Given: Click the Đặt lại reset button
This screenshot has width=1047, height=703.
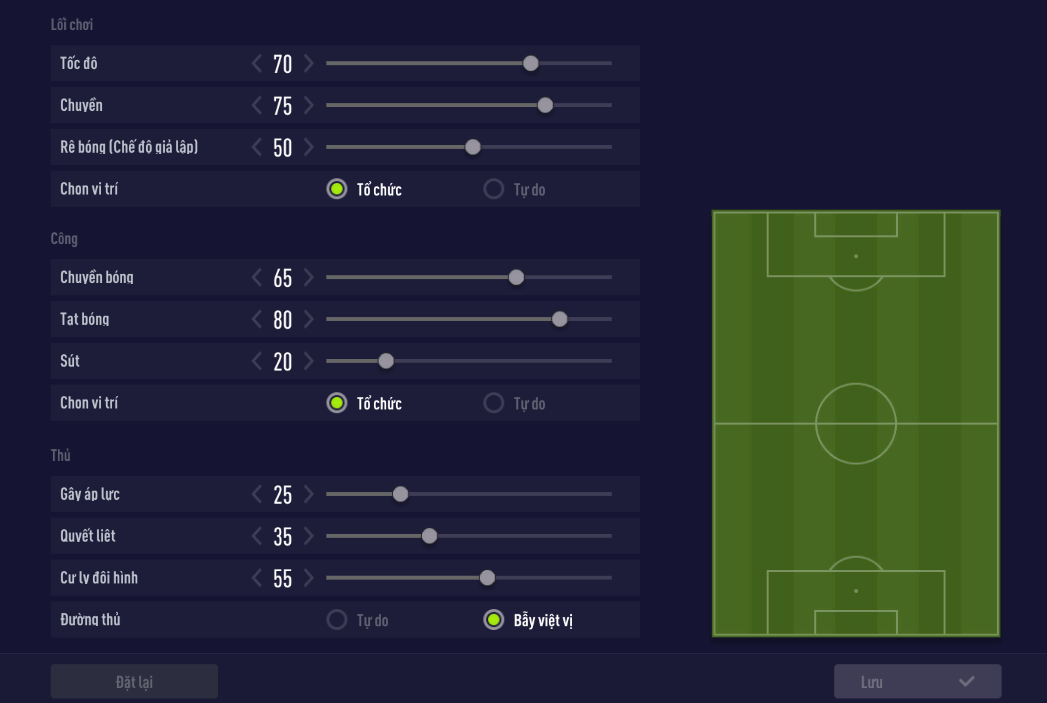Looking at the screenshot, I should (134, 682).
